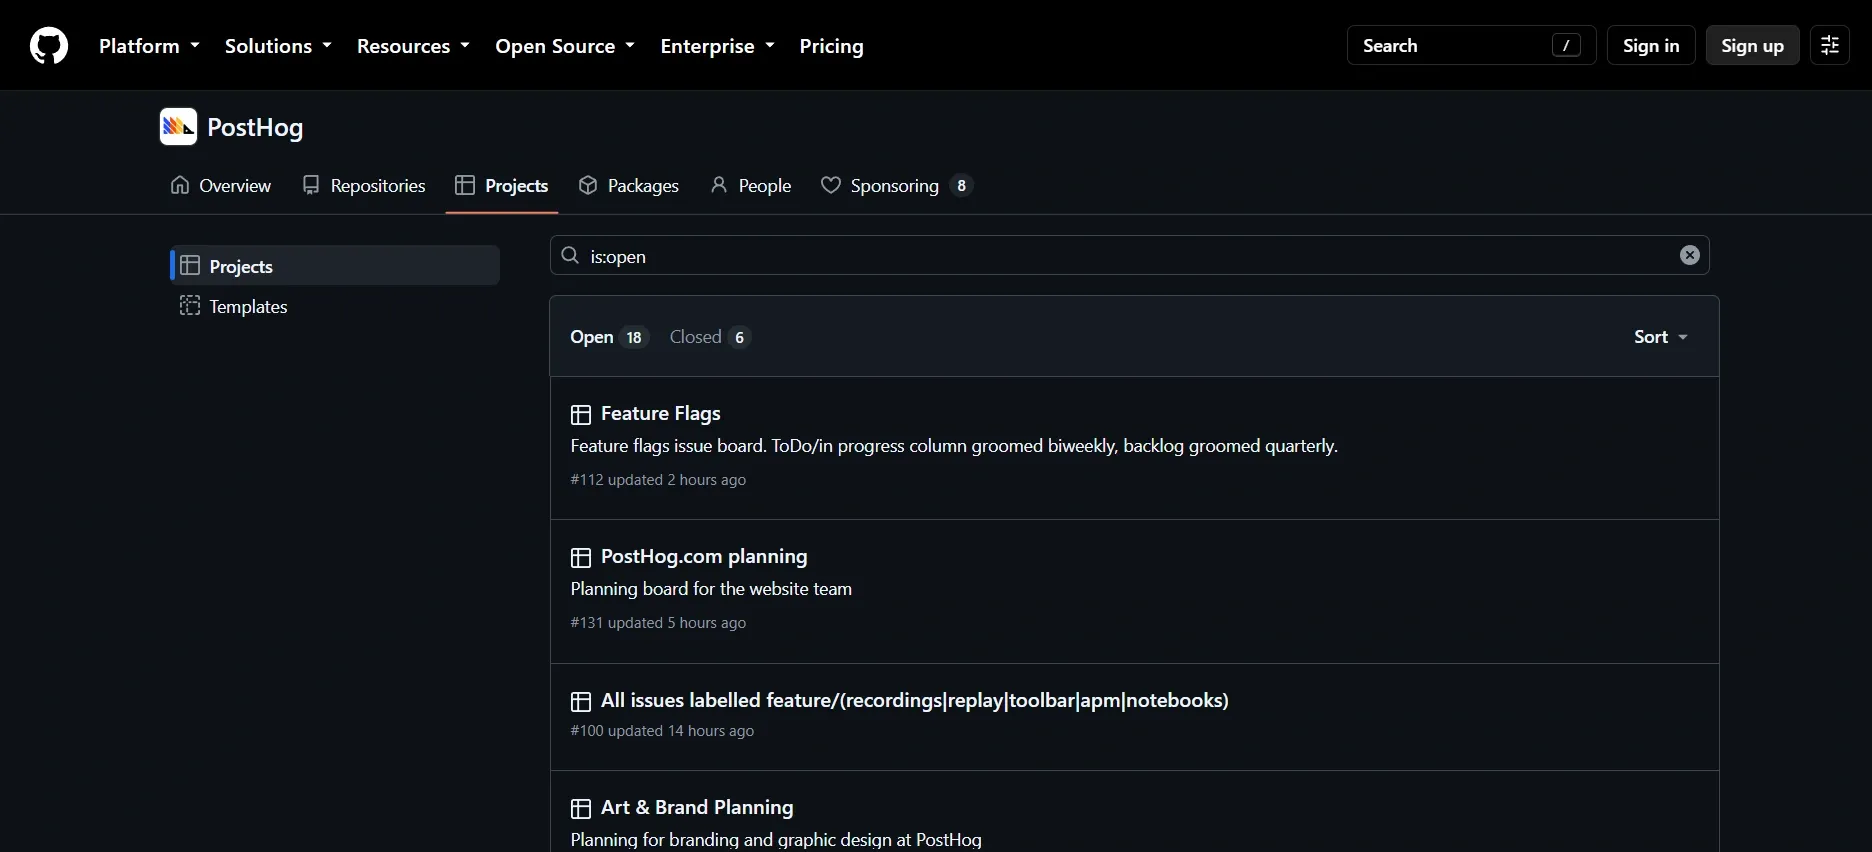
Task: Click the GitHub logo icon
Action: pos(49,46)
